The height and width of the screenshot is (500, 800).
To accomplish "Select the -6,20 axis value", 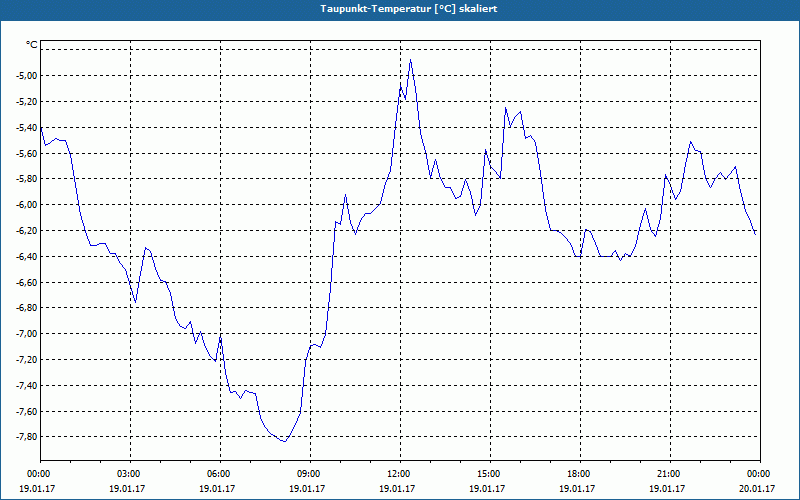I will (x=27, y=231).
